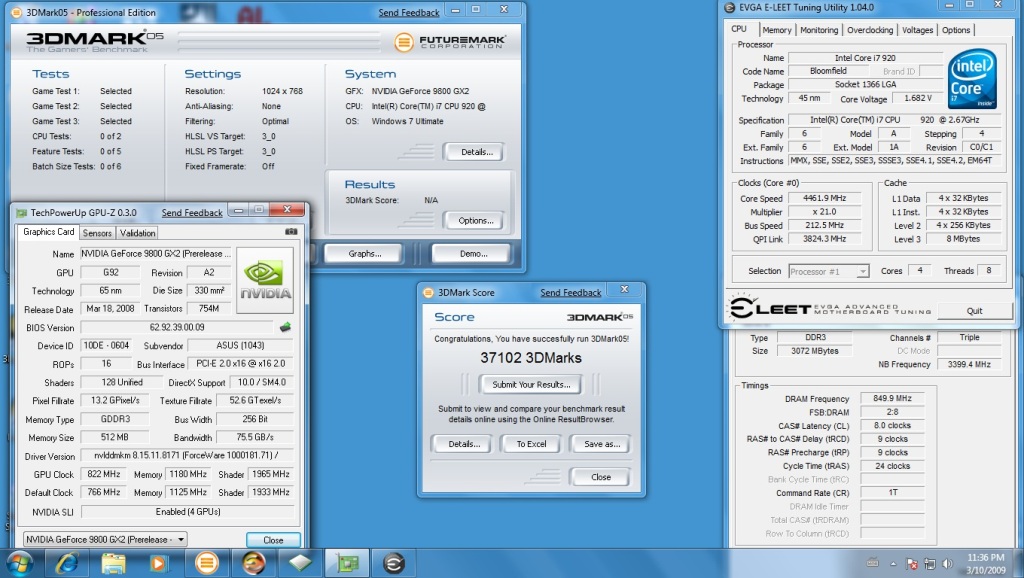The image size is (1024, 578).
Task: Switch to the Sensors tab in GPU-Z
Action: coord(97,233)
